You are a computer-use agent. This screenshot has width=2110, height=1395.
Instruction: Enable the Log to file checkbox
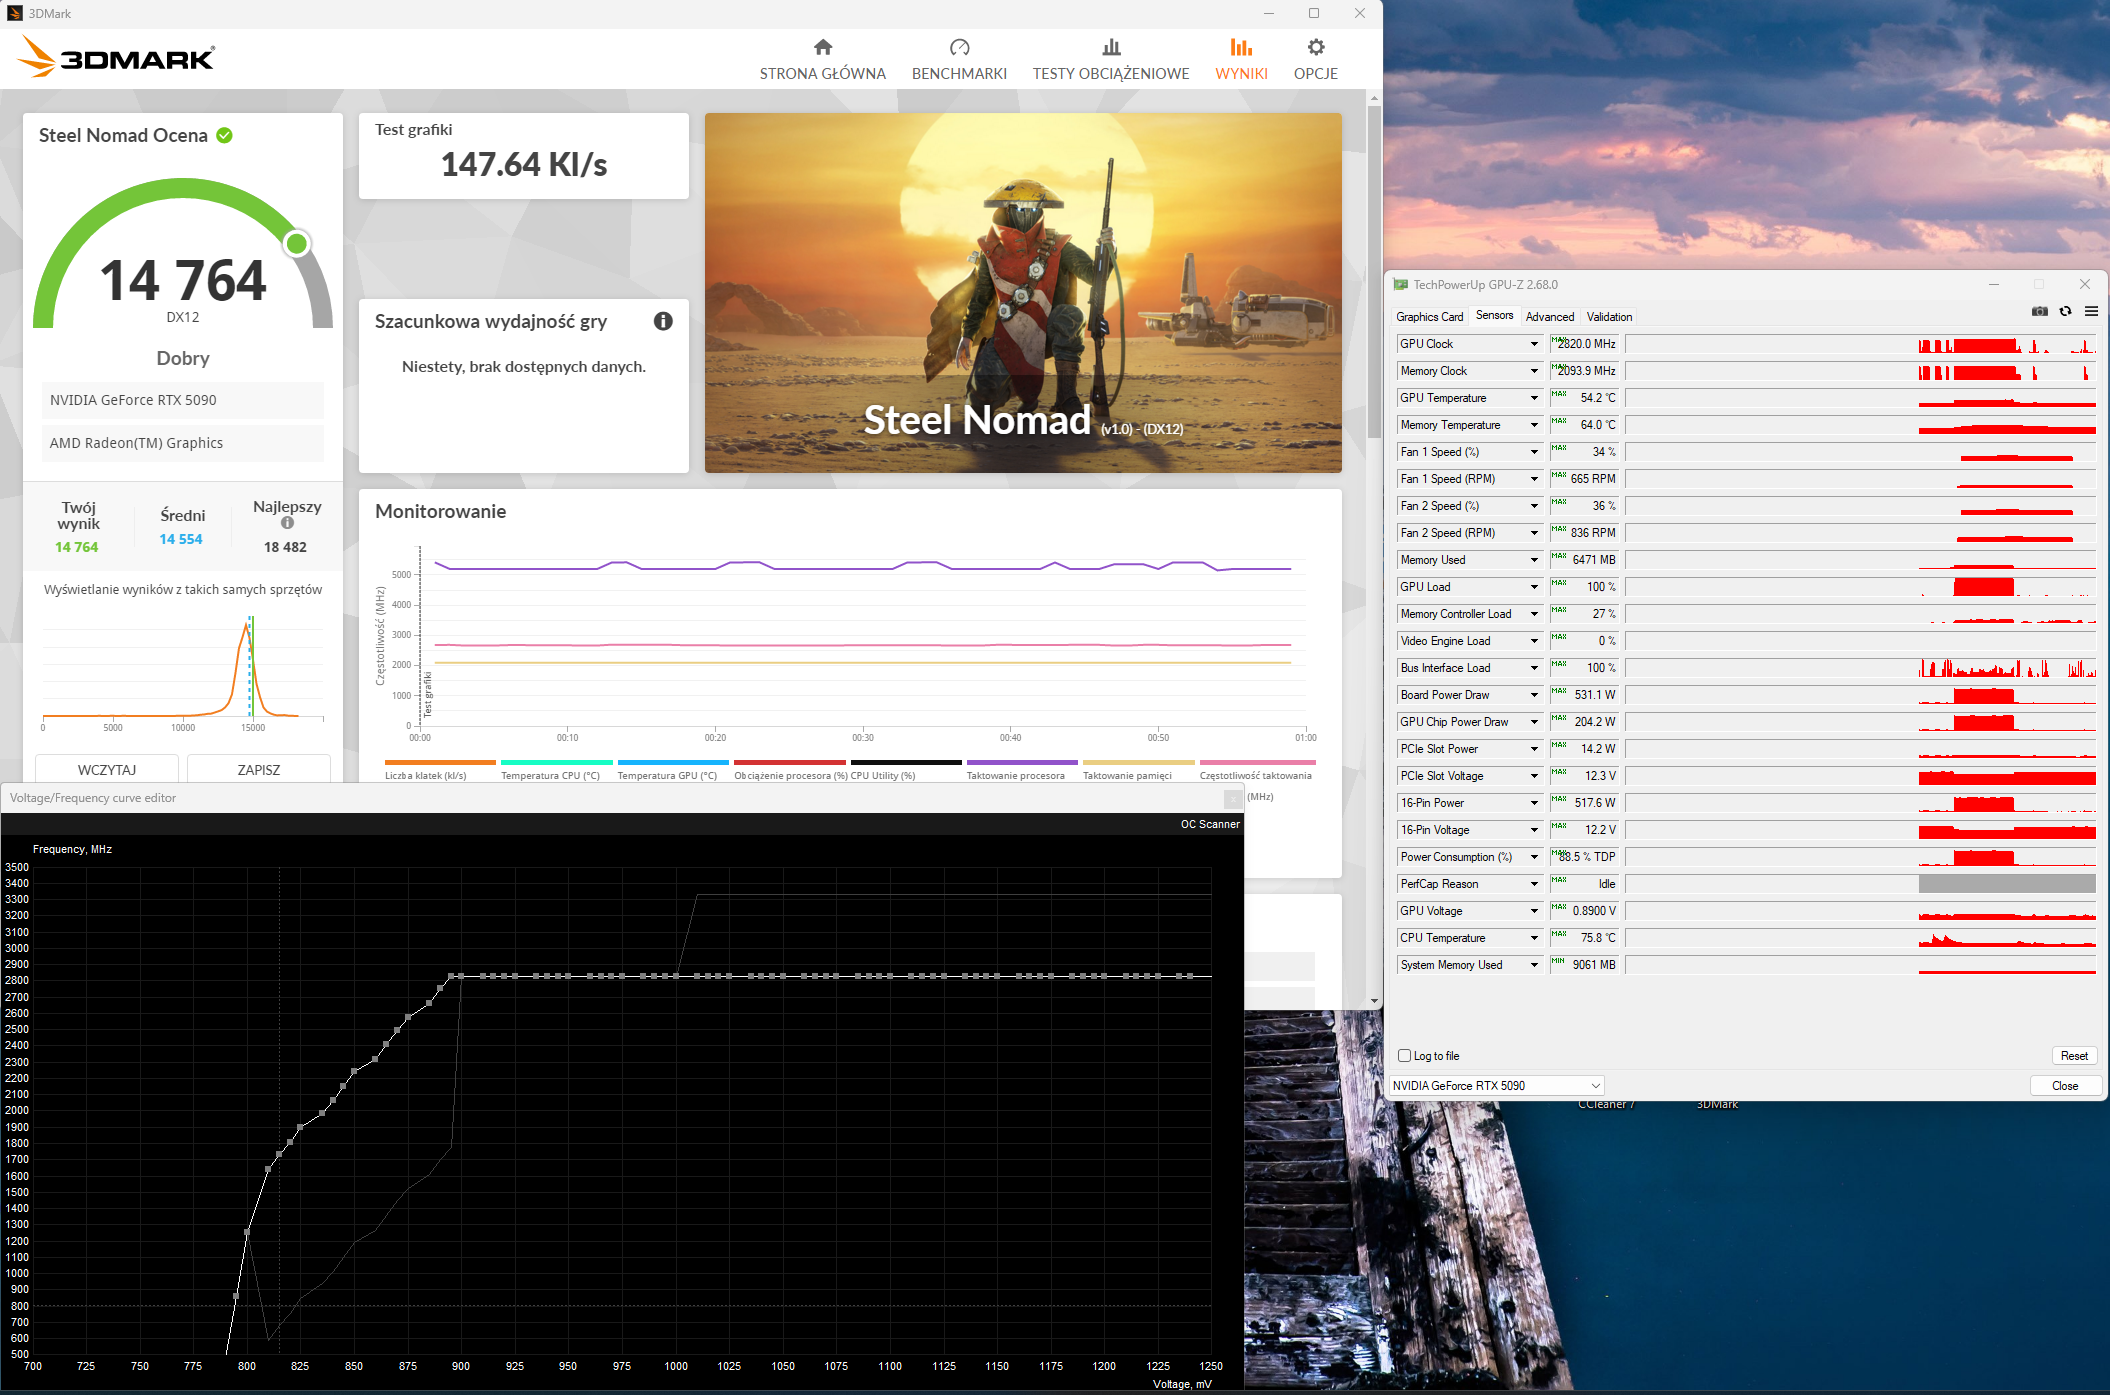pos(1405,1056)
